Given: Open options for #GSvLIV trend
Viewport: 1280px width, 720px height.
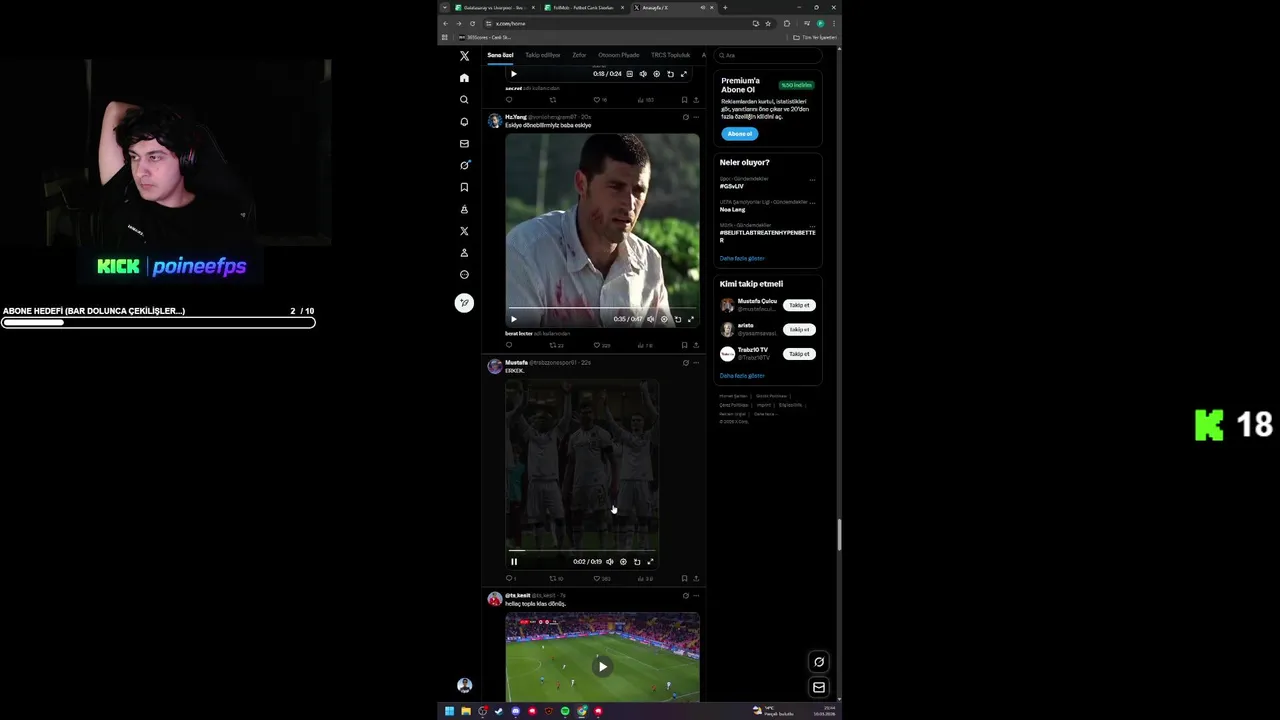Looking at the screenshot, I should tap(812, 179).
